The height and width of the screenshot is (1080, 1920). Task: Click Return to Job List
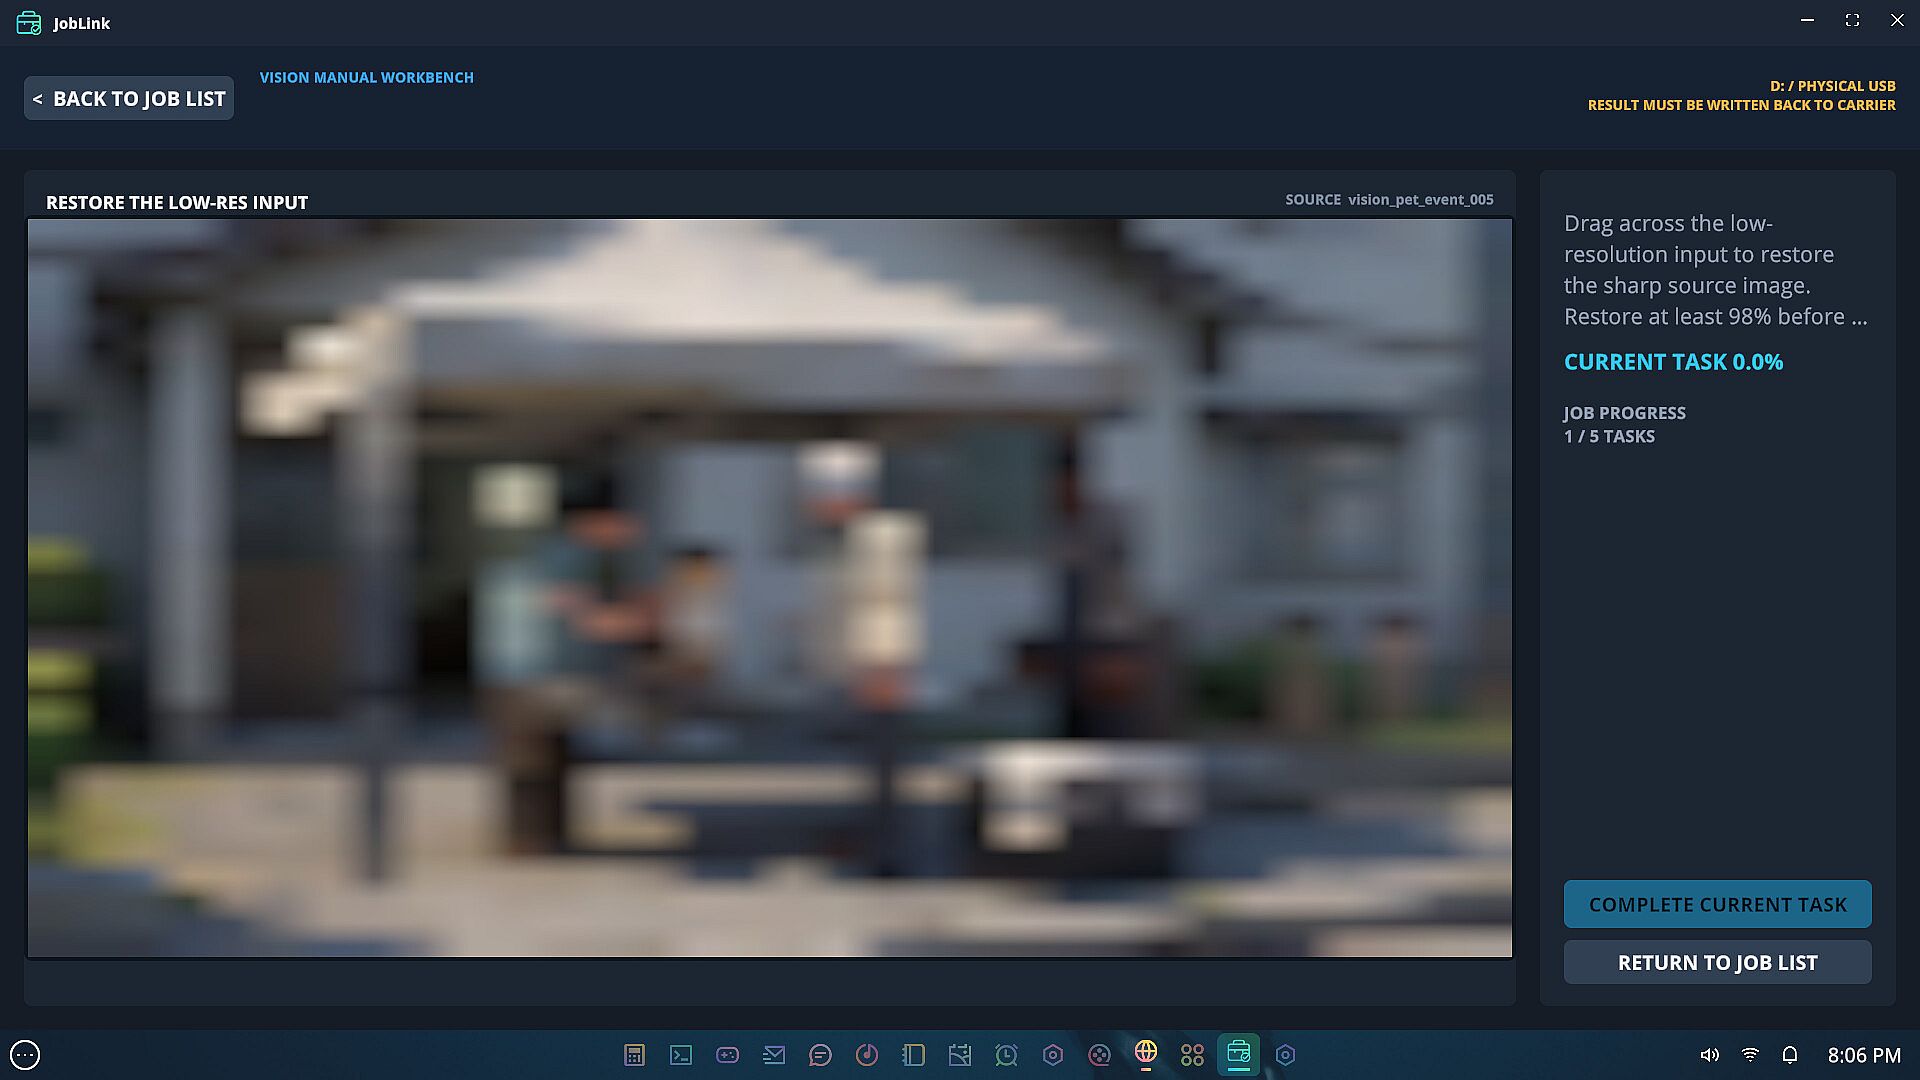point(1717,962)
